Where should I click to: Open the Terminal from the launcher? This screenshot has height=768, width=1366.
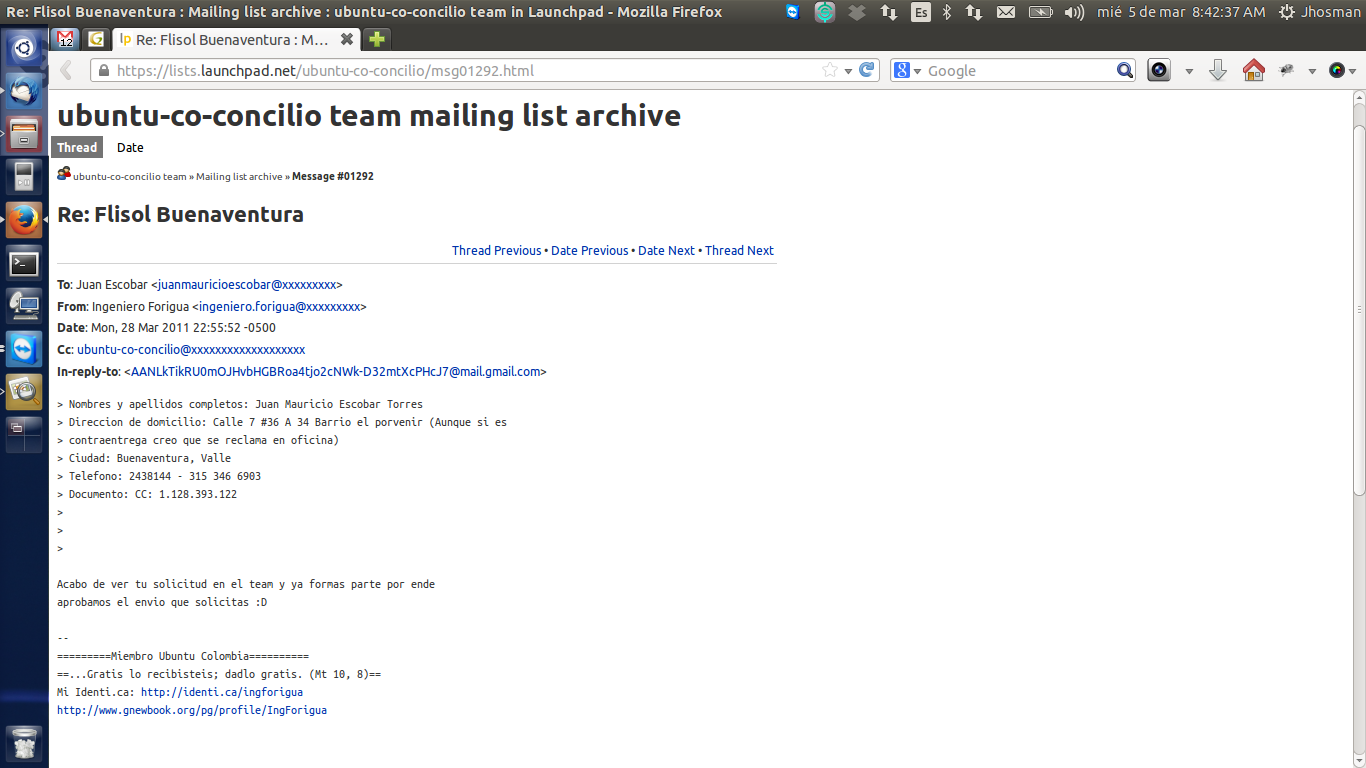click(x=24, y=263)
